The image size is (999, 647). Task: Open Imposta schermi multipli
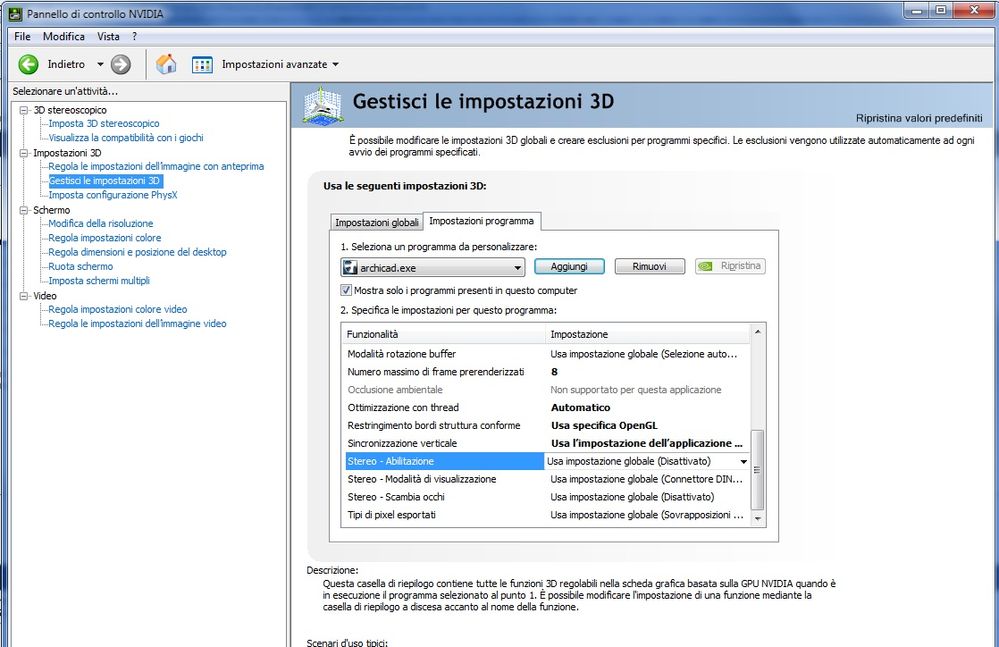point(99,280)
